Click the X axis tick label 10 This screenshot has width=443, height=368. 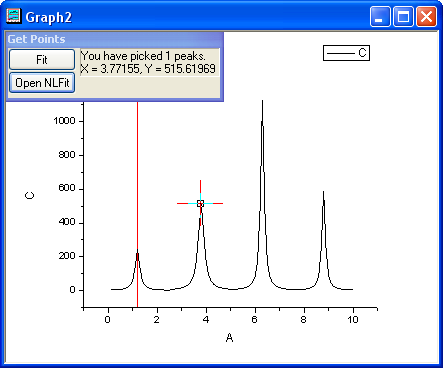click(353, 319)
